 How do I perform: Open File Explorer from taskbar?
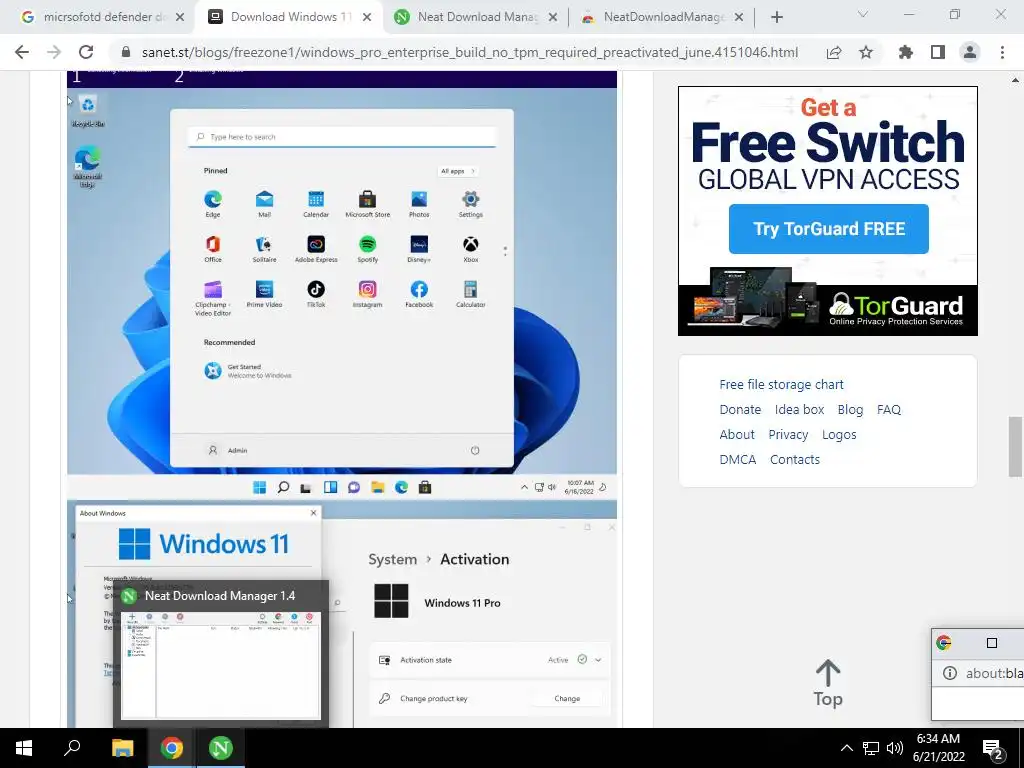point(122,748)
